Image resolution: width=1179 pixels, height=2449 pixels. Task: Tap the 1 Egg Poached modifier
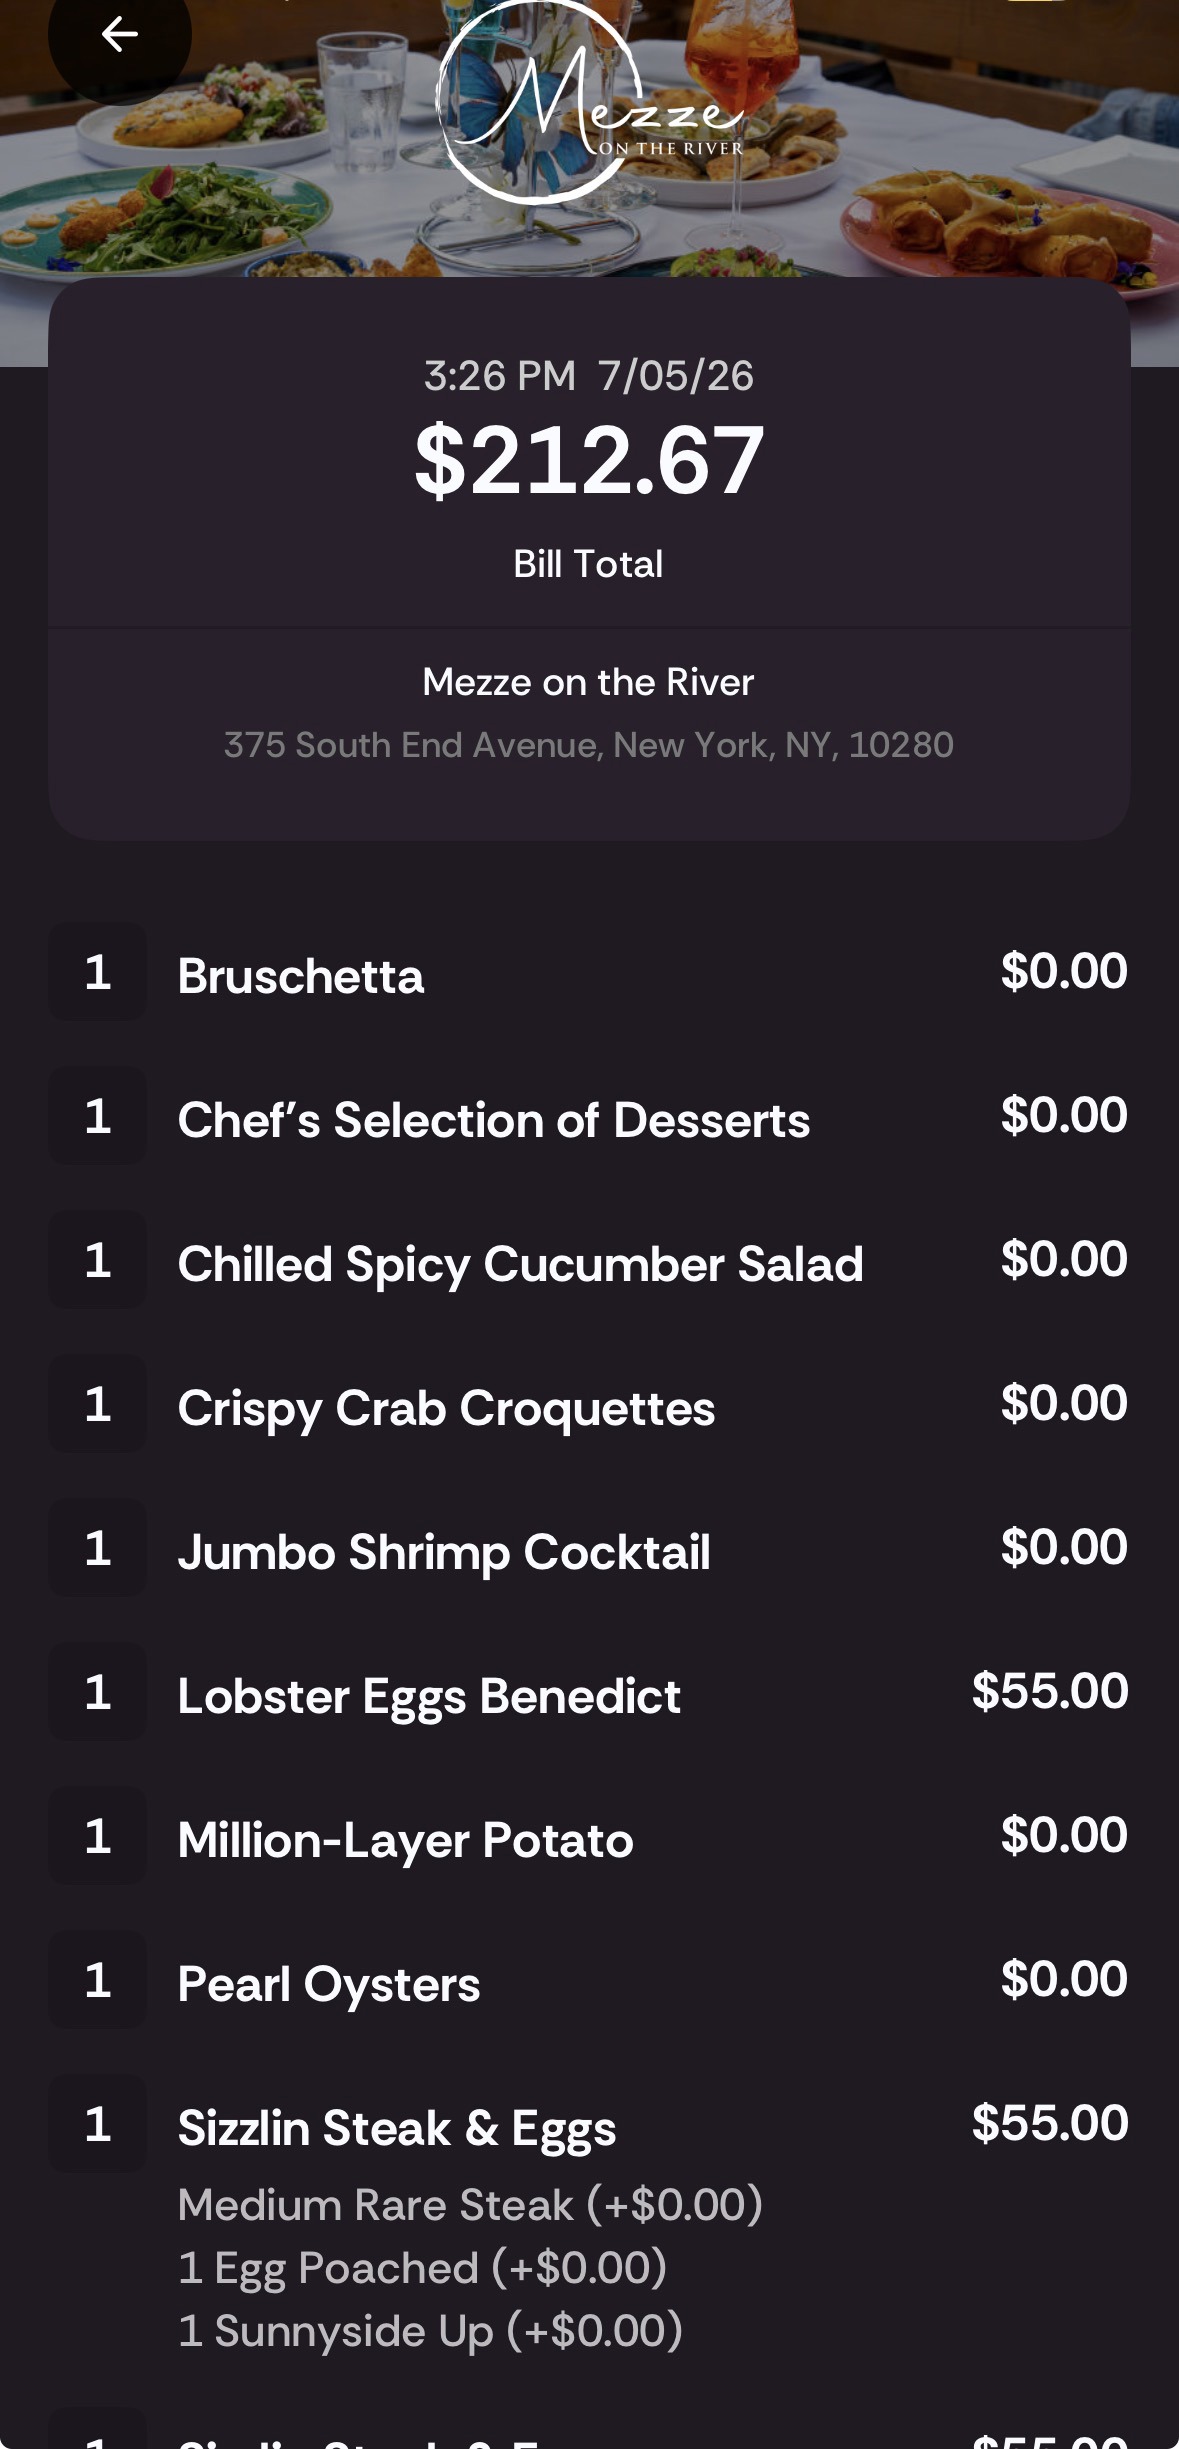click(x=422, y=2268)
